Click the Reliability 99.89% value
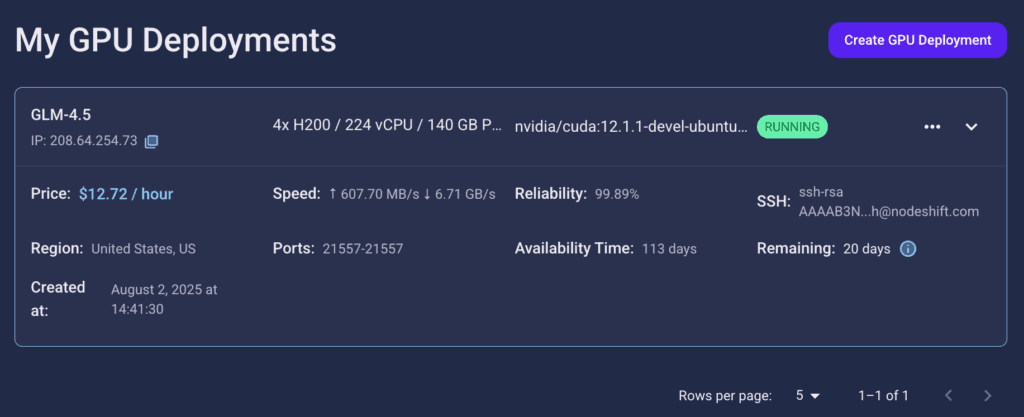 coord(616,194)
